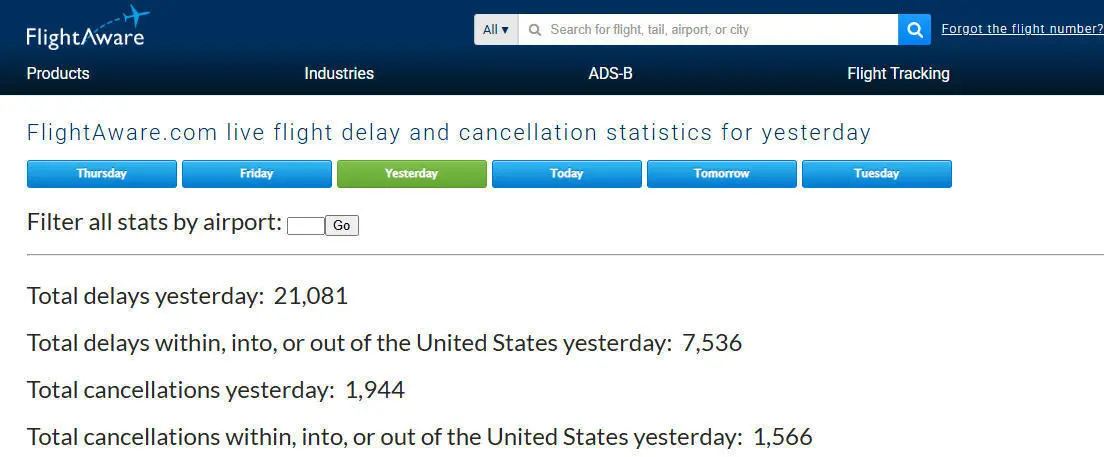Show Tuesday's cancellation statistics
1104x457 pixels.
877,174
